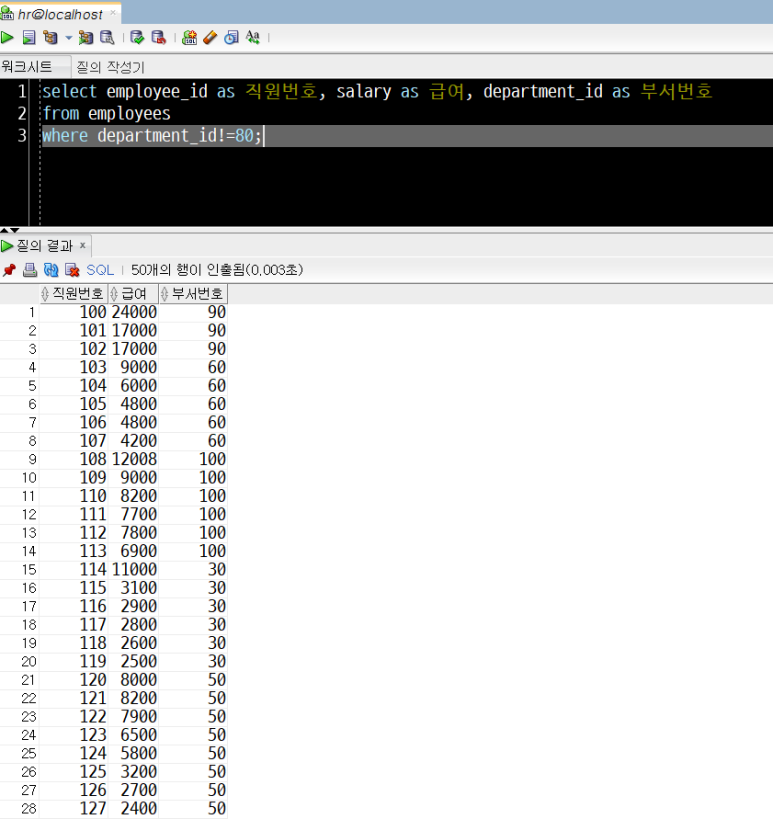Select the hr@localhost connection tab

tap(60, 14)
